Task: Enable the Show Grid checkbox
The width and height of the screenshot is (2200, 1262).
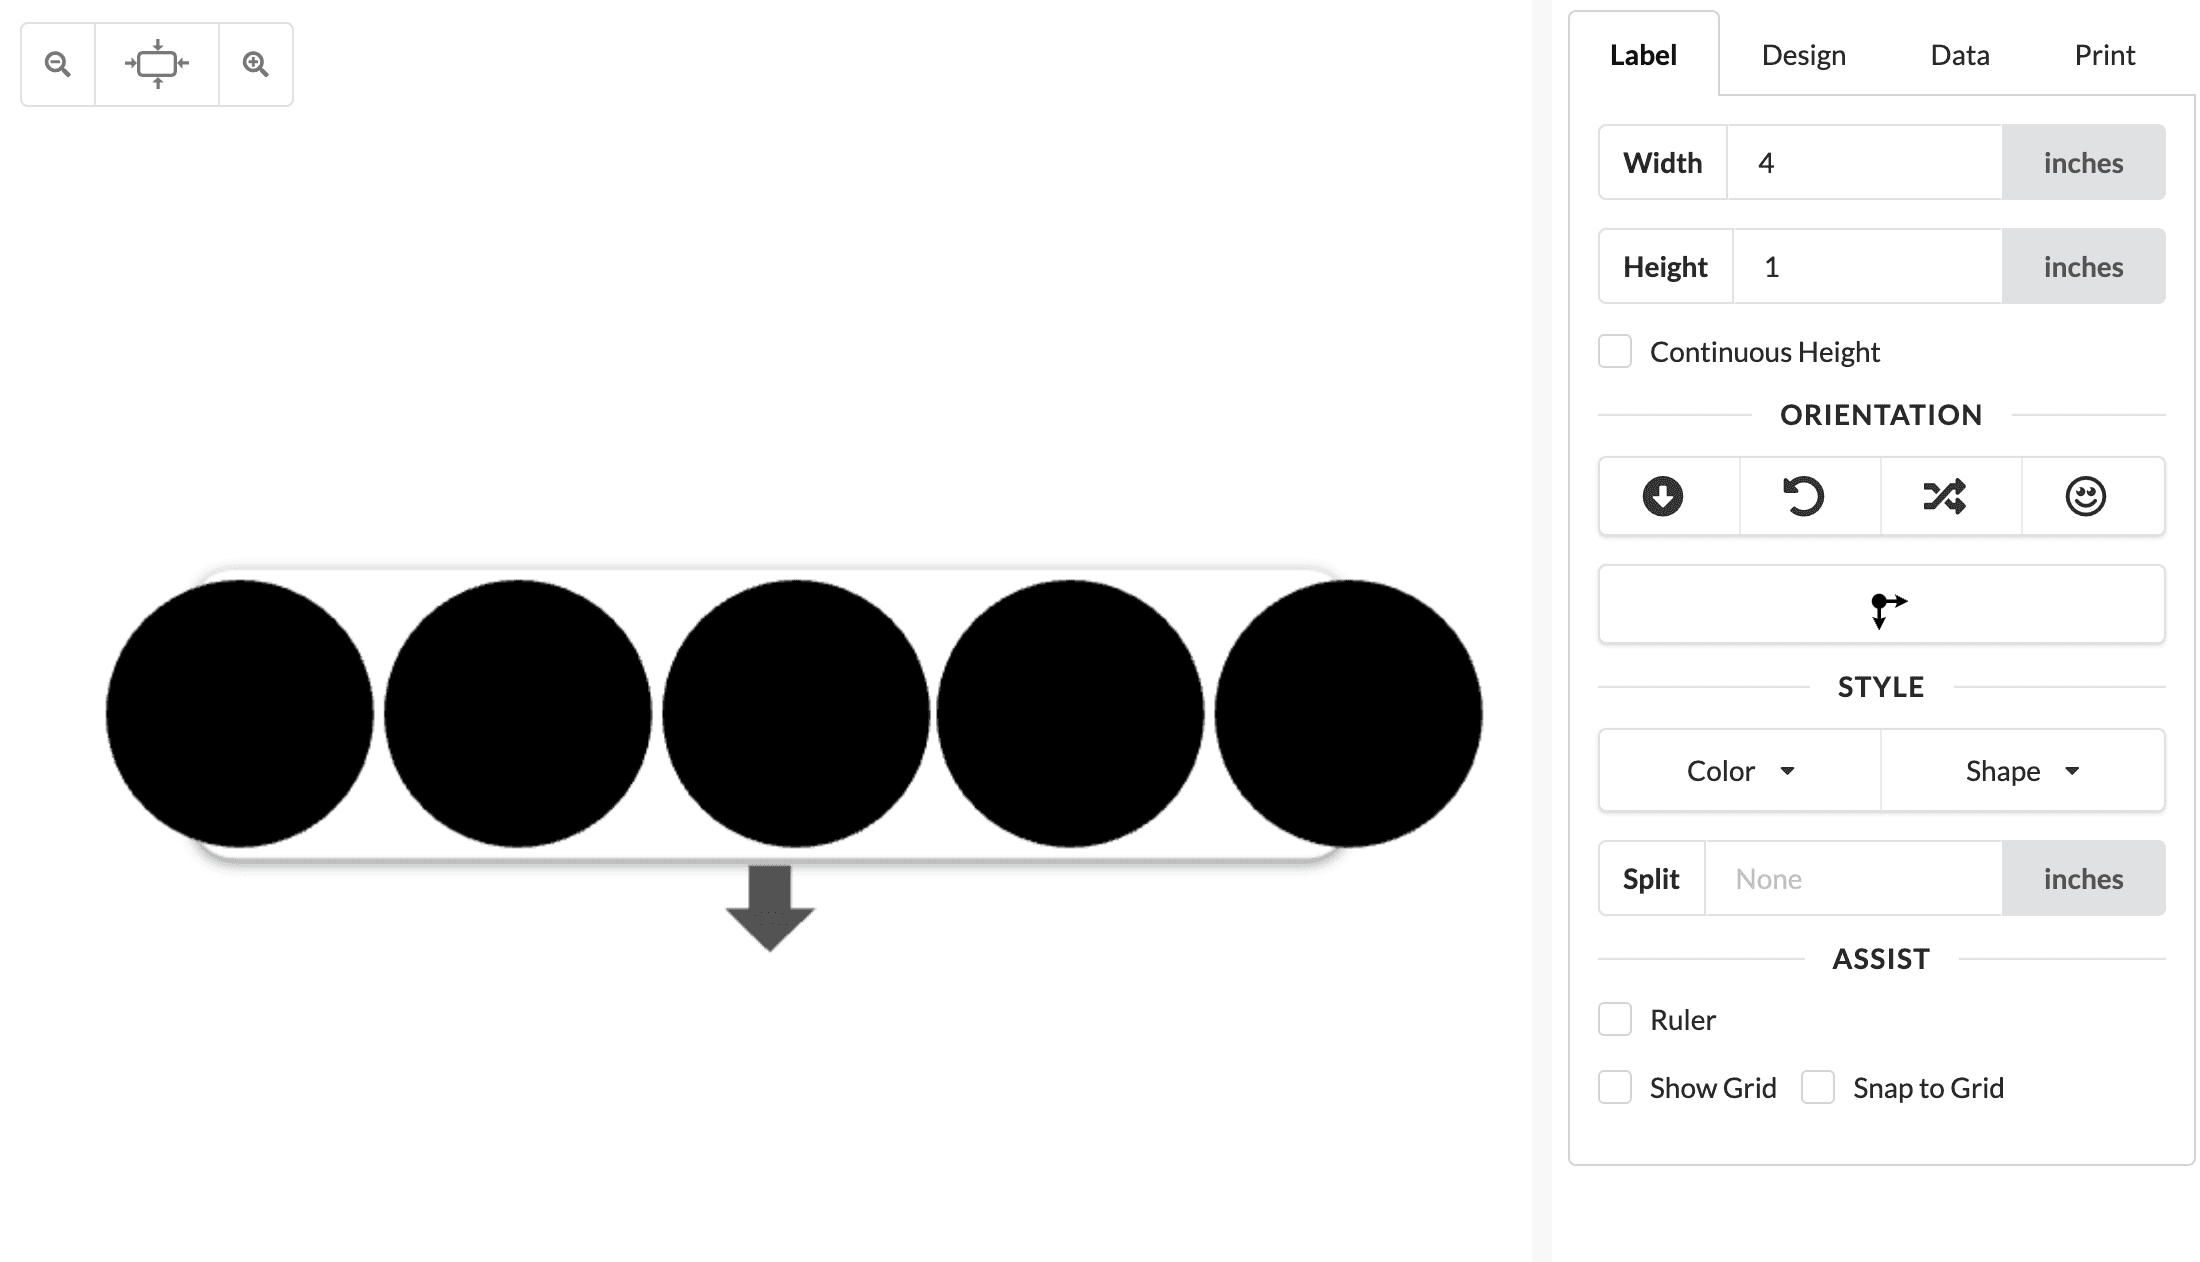Action: (1615, 1088)
